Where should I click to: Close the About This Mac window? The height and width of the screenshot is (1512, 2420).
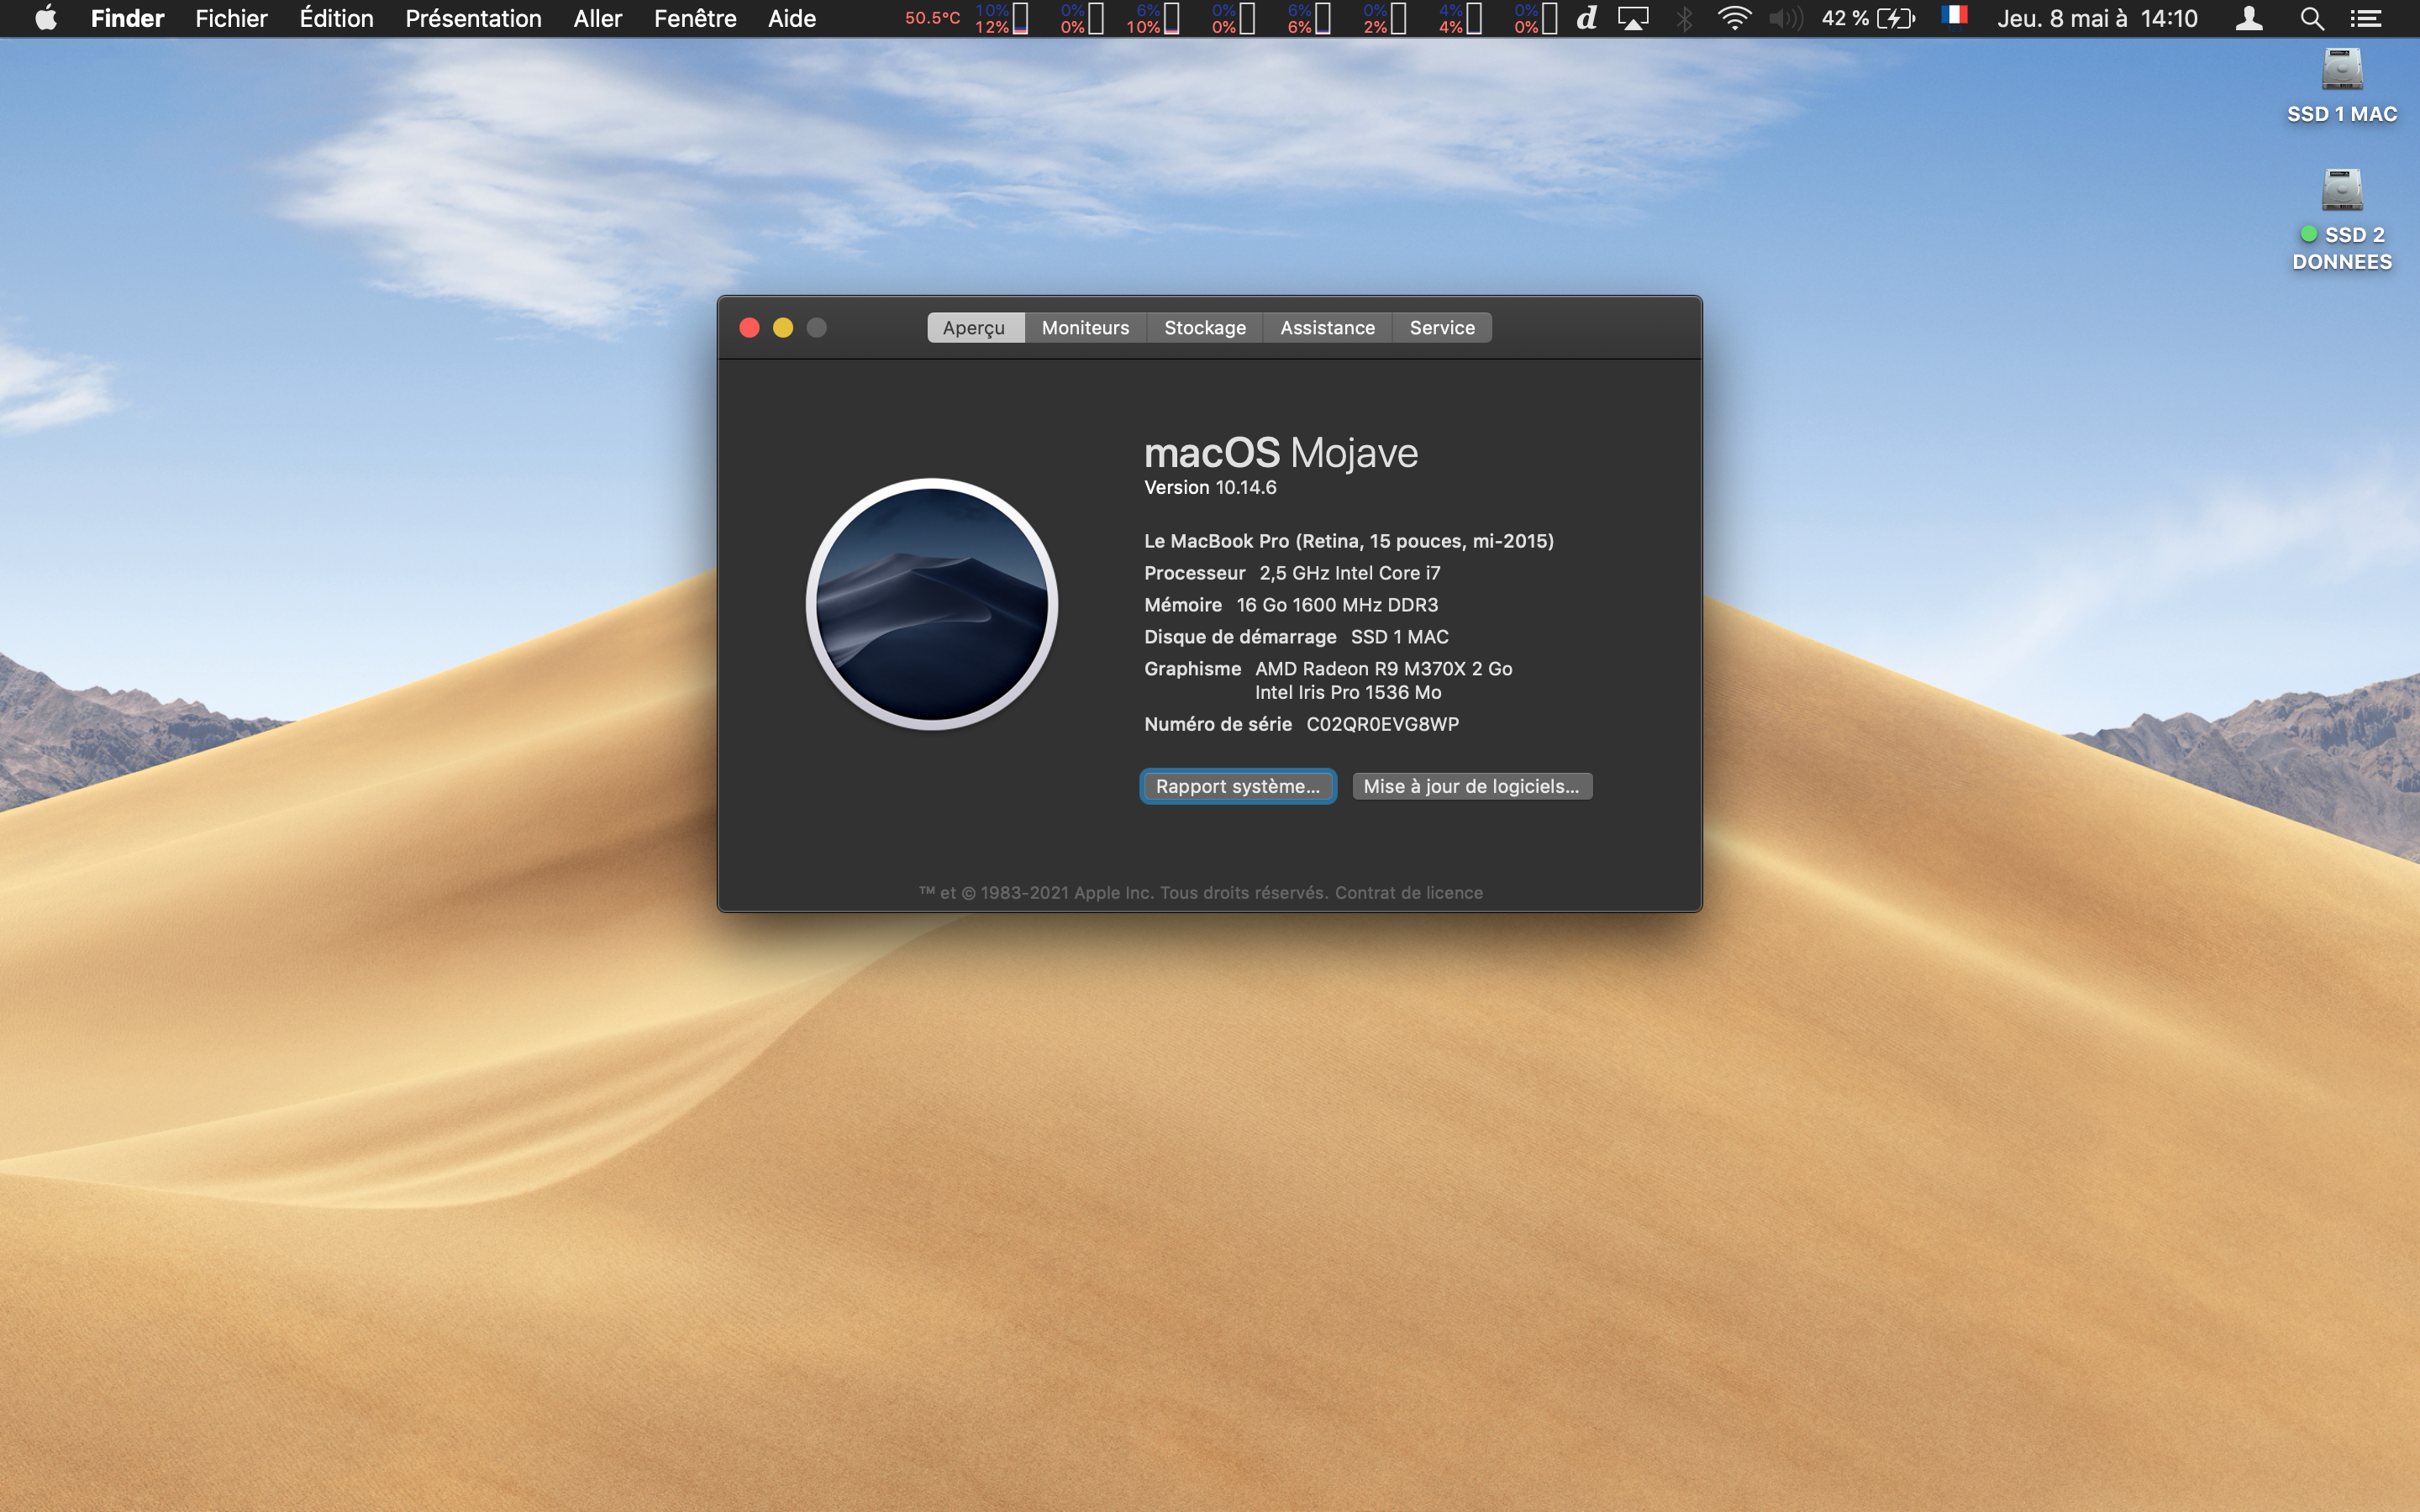tap(749, 328)
